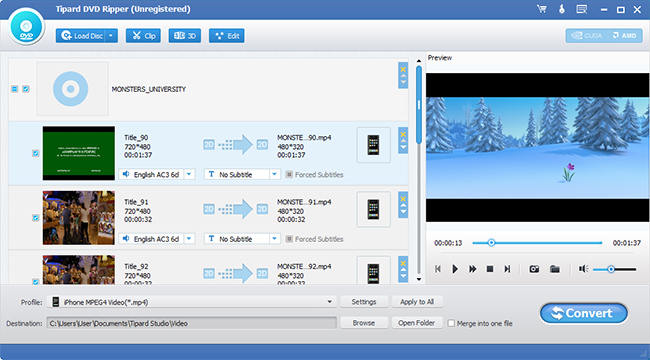Adjust the volume slider
This screenshot has height=360, width=650.
pos(614,270)
